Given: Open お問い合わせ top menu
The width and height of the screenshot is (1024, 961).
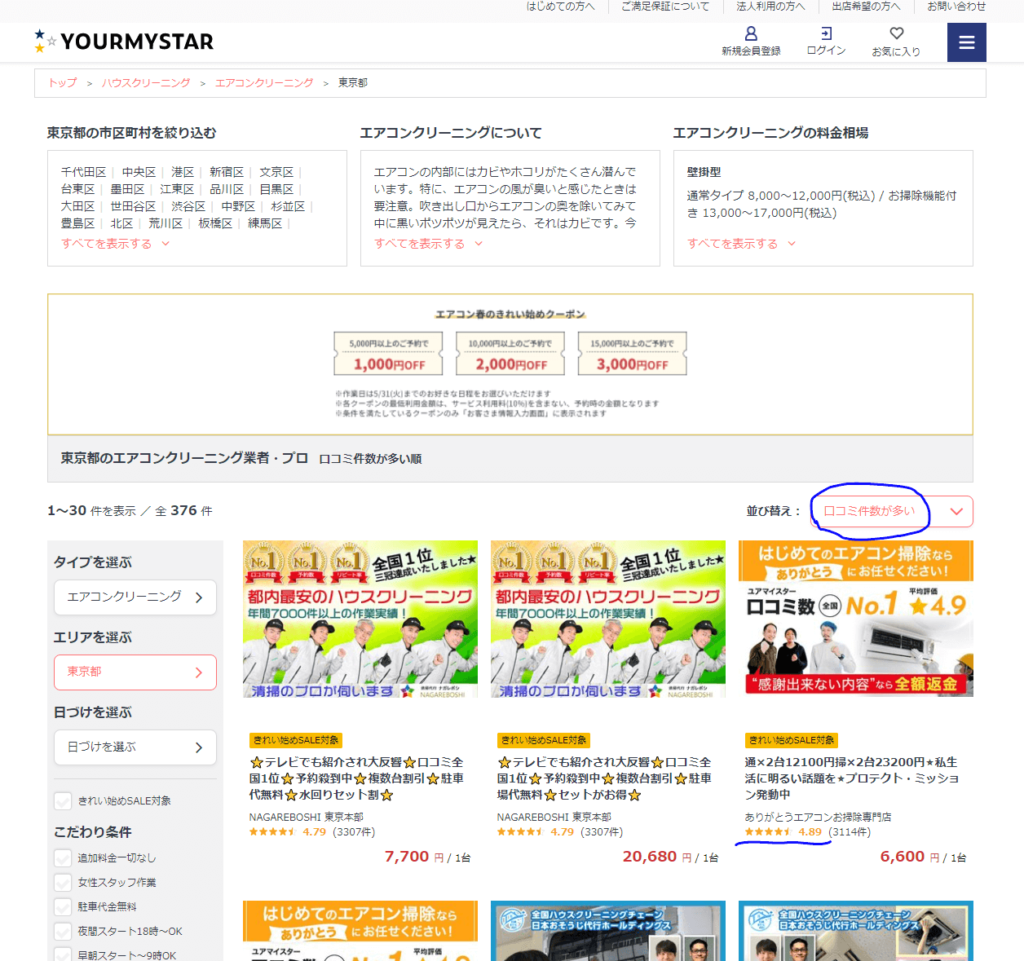Looking at the screenshot, I should 956,7.
